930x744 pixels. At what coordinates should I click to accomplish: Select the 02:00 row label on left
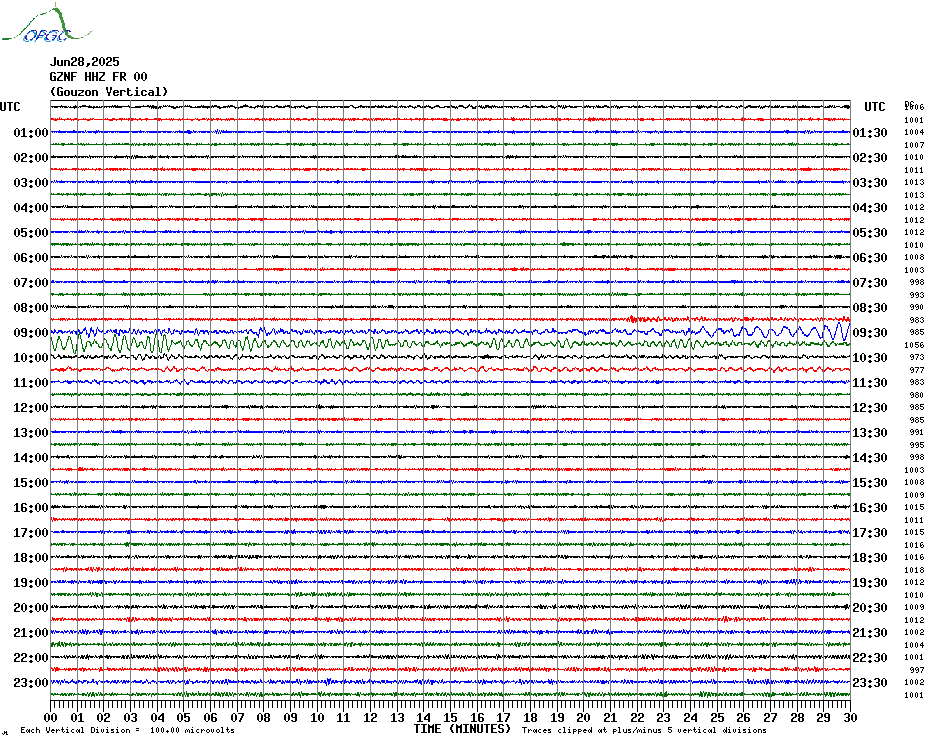click(x=31, y=157)
